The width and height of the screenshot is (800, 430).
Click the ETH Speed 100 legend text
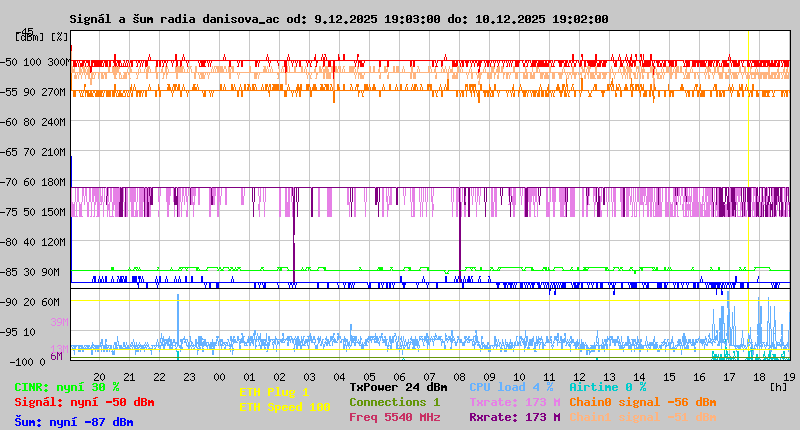pyautogui.click(x=284, y=407)
